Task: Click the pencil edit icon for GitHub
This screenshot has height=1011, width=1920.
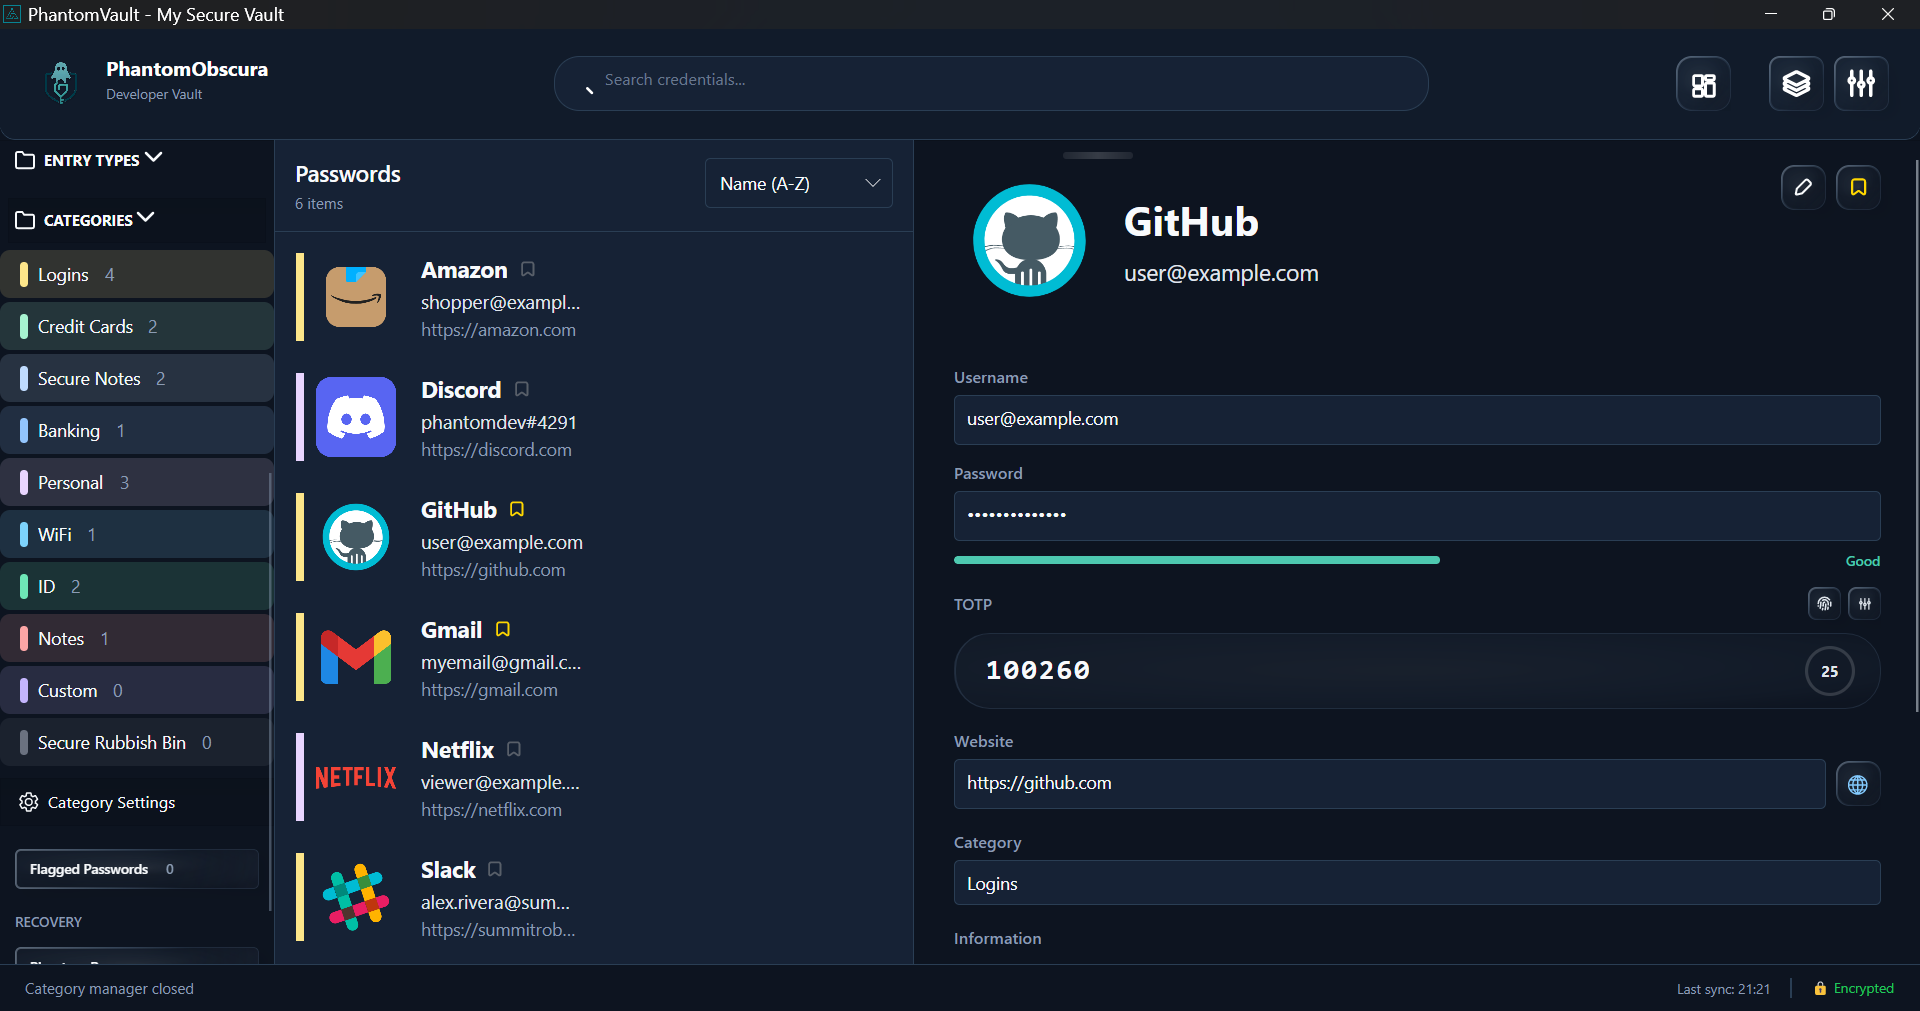Action: coord(1803,187)
